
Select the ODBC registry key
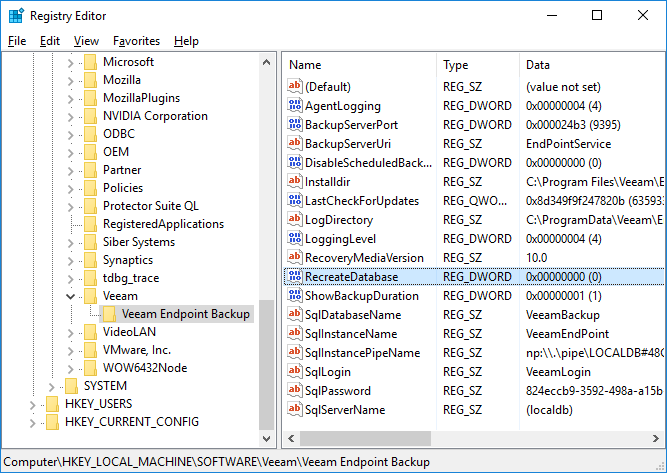click(x=119, y=134)
